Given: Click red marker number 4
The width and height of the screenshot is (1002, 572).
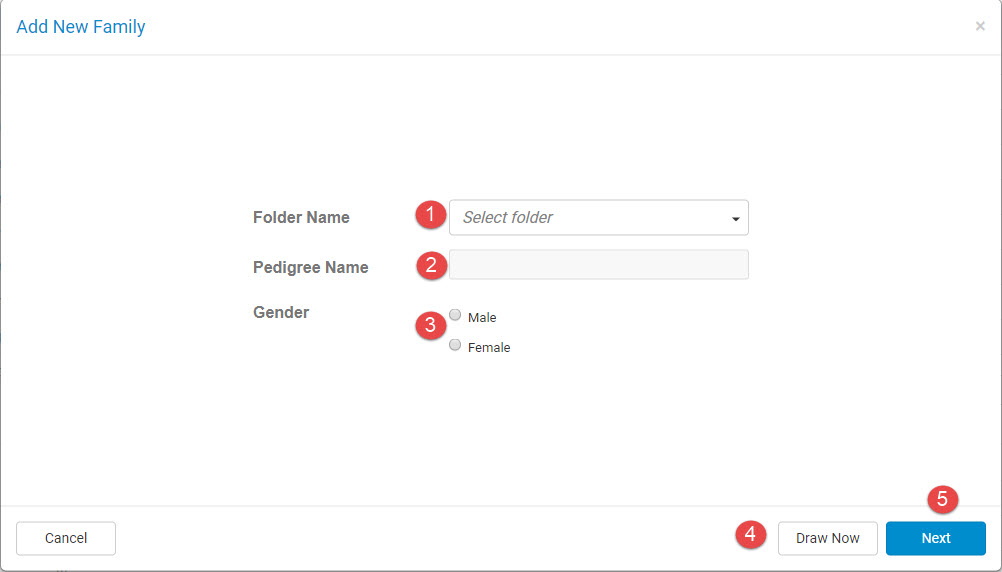Looking at the screenshot, I should 751,534.
